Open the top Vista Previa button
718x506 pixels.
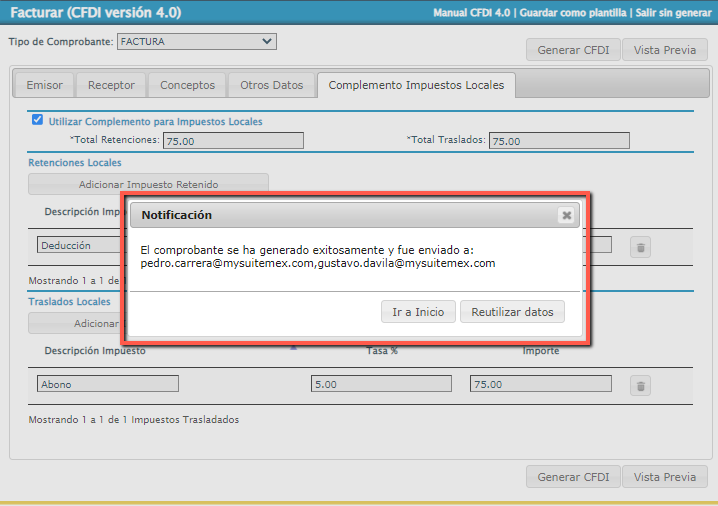pyautogui.click(x=664, y=50)
